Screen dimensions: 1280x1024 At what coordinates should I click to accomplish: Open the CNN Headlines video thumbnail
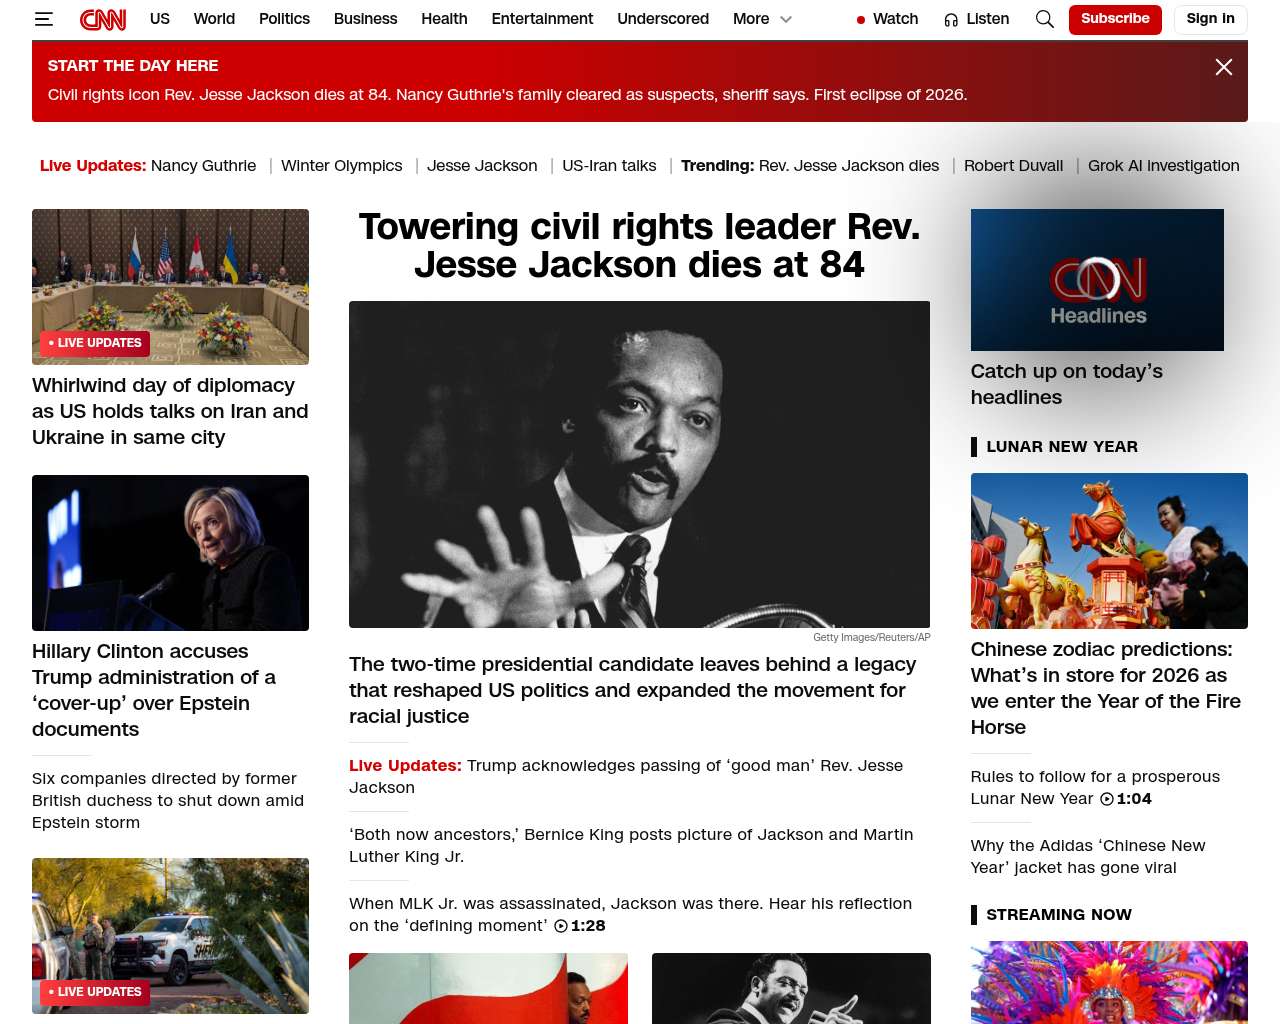(x=1097, y=280)
